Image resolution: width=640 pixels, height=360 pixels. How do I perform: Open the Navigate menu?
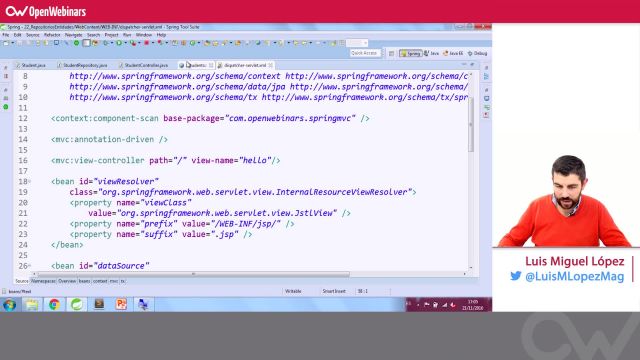coord(73,35)
